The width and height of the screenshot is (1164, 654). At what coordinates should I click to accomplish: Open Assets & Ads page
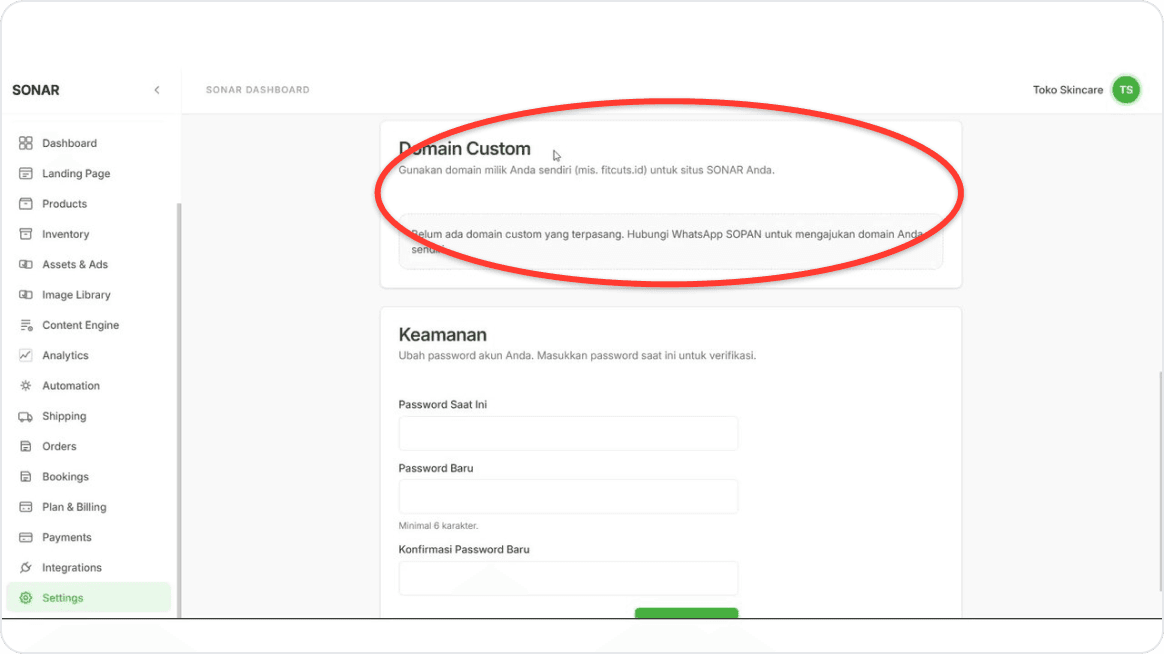[x=88, y=264]
